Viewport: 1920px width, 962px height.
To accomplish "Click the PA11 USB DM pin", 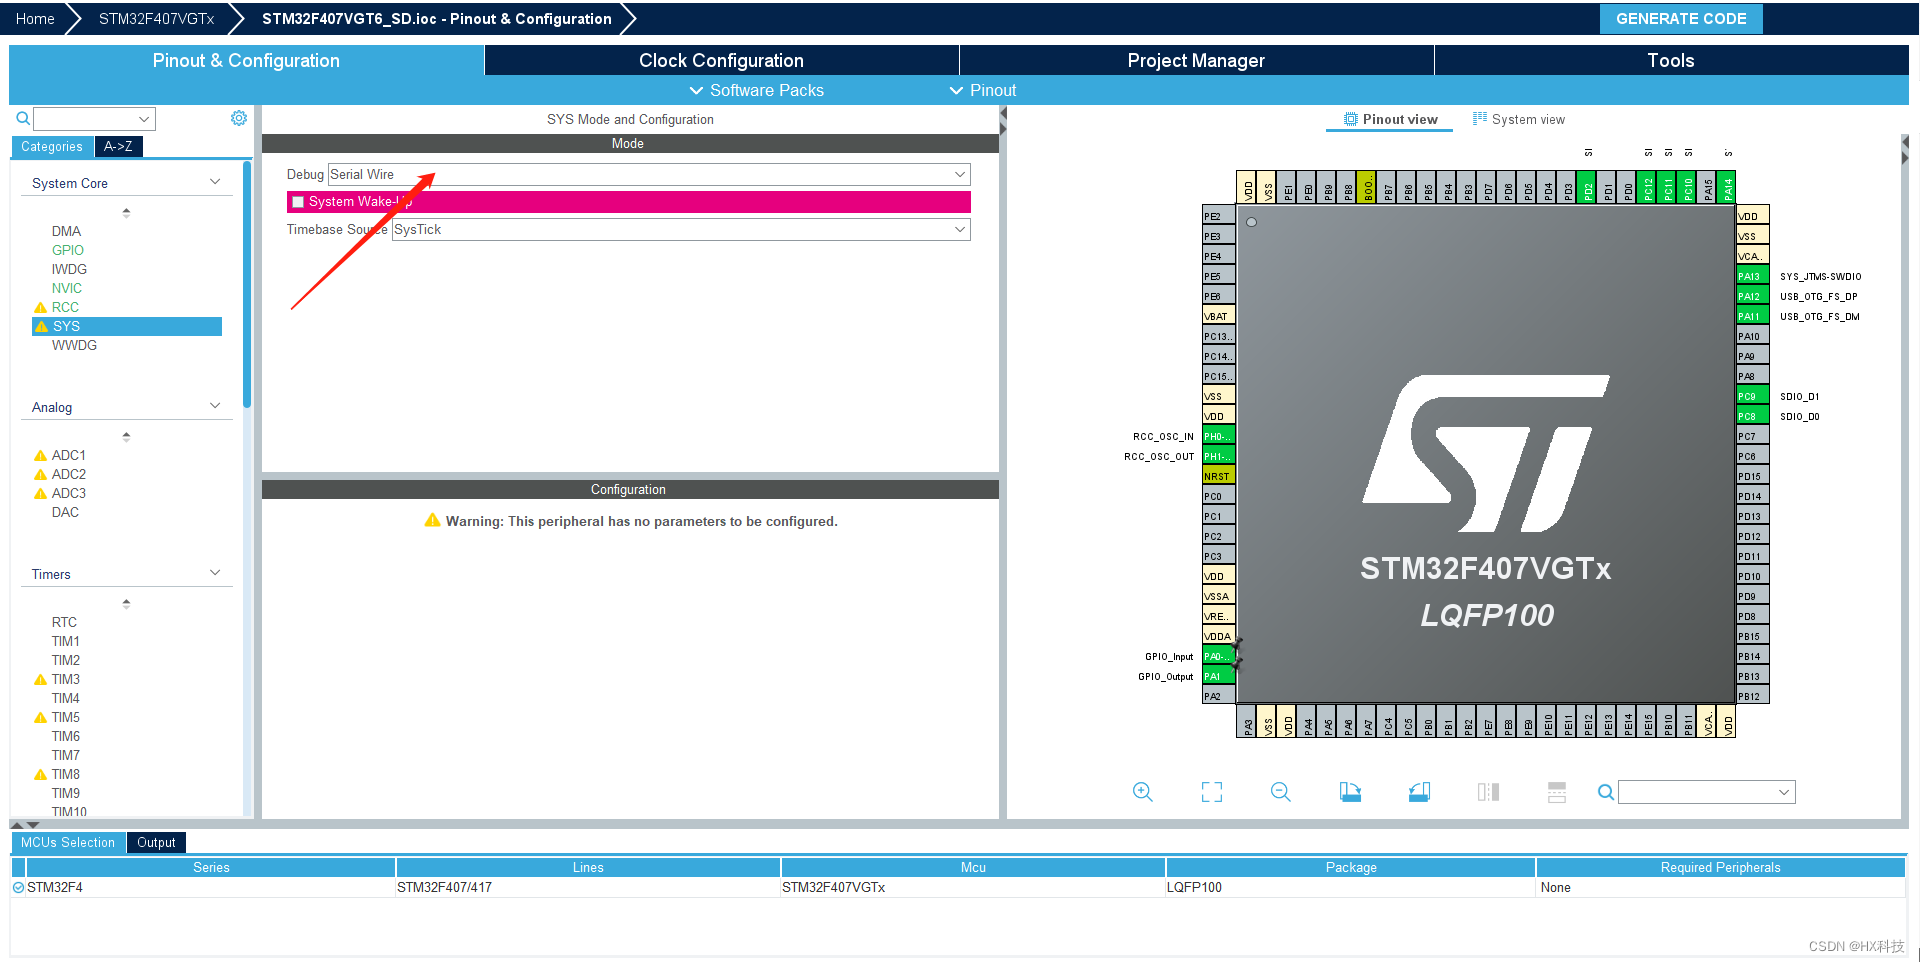I will tap(1752, 316).
